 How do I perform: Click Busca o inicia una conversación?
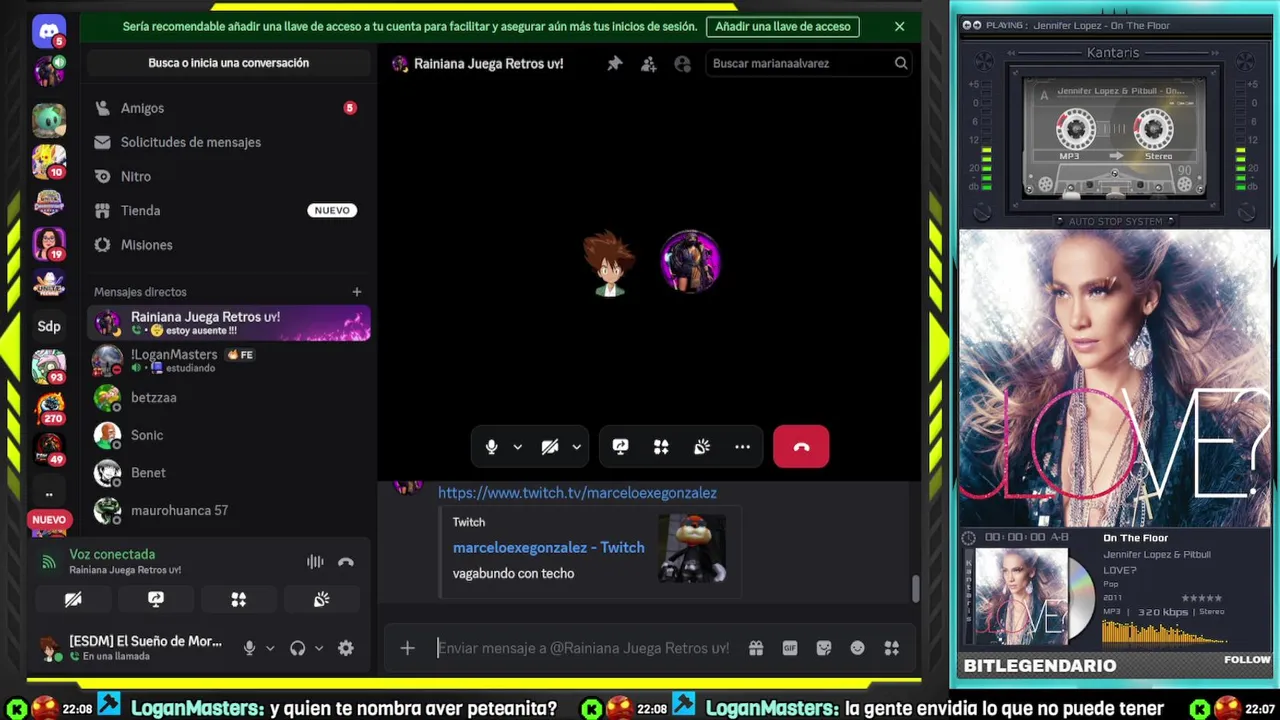tap(228, 63)
